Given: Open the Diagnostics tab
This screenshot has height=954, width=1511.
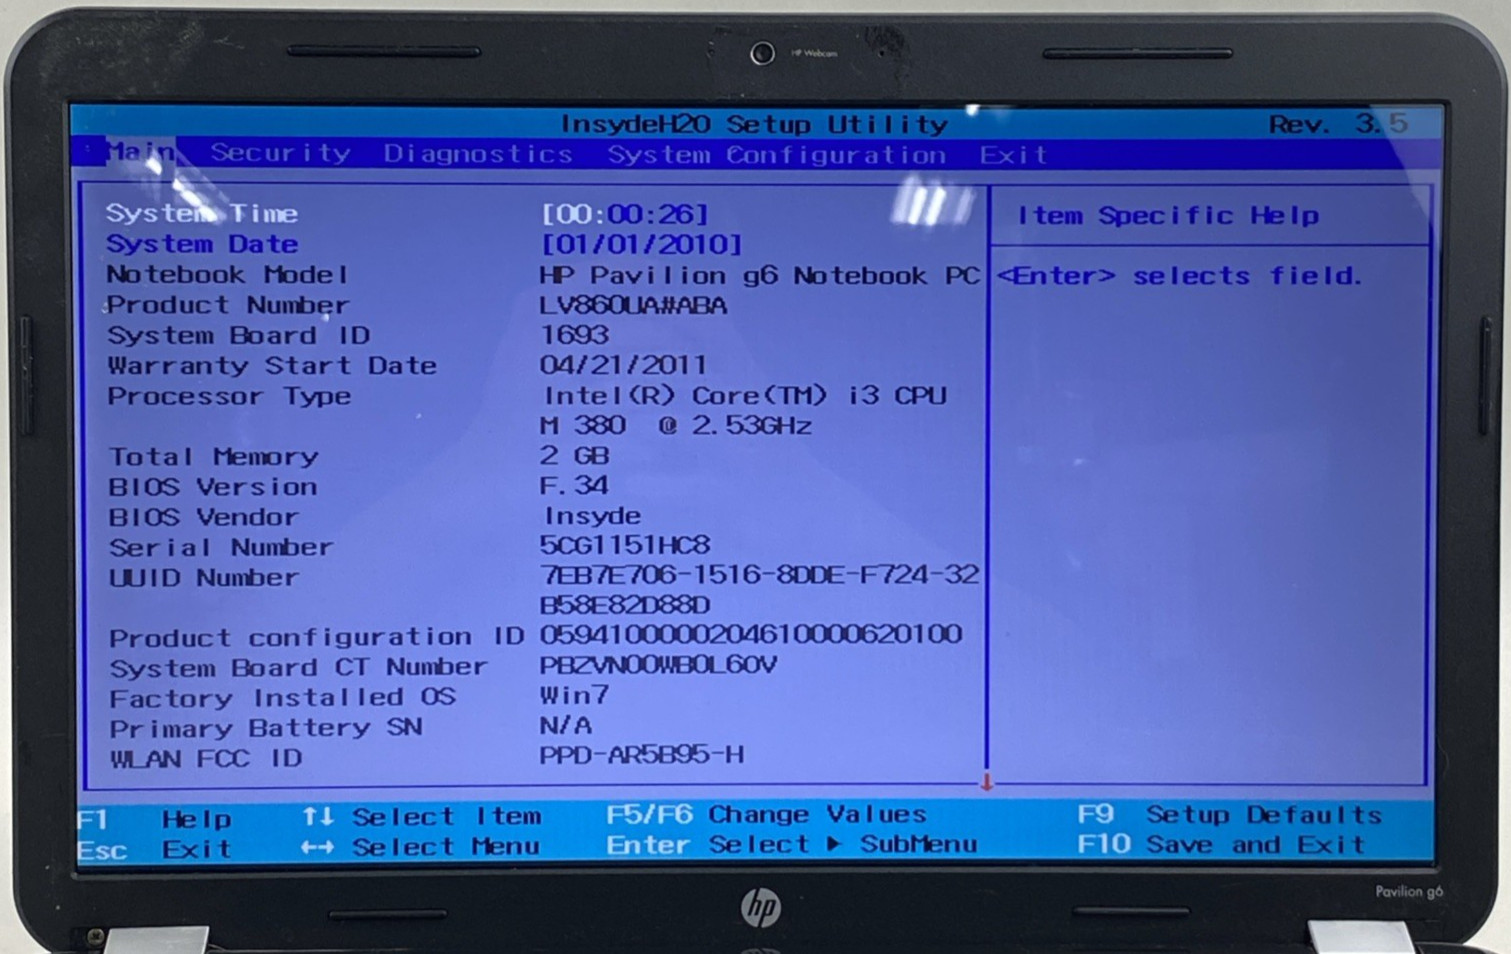Looking at the screenshot, I should pos(477,154).
